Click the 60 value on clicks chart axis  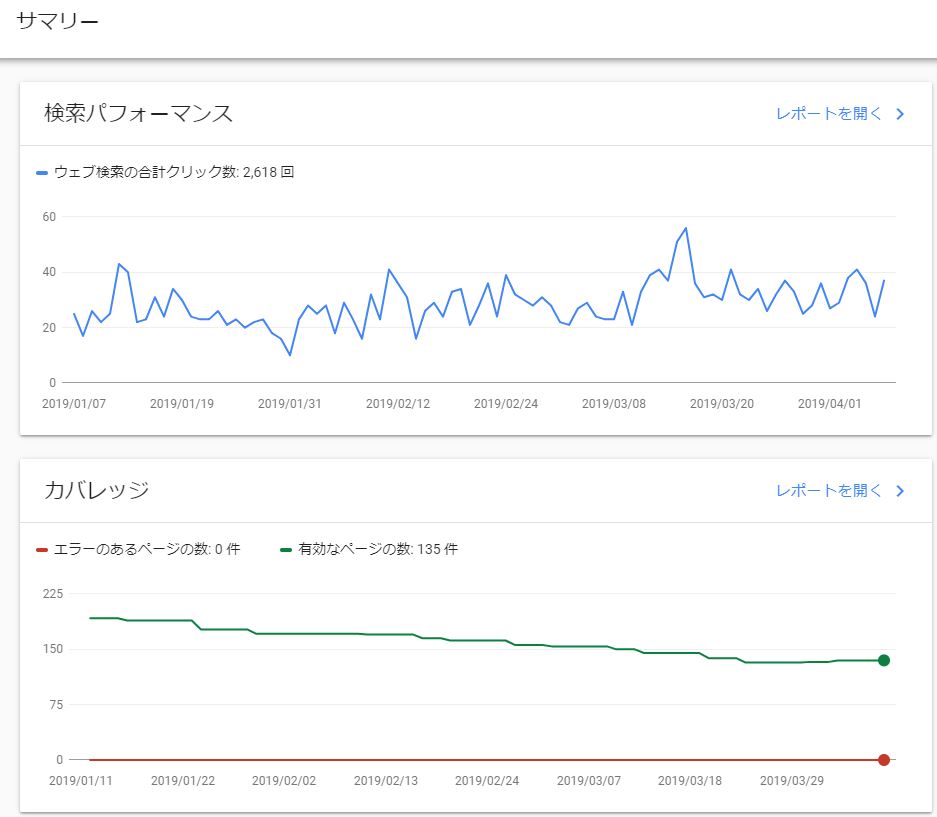pos(49,217)
